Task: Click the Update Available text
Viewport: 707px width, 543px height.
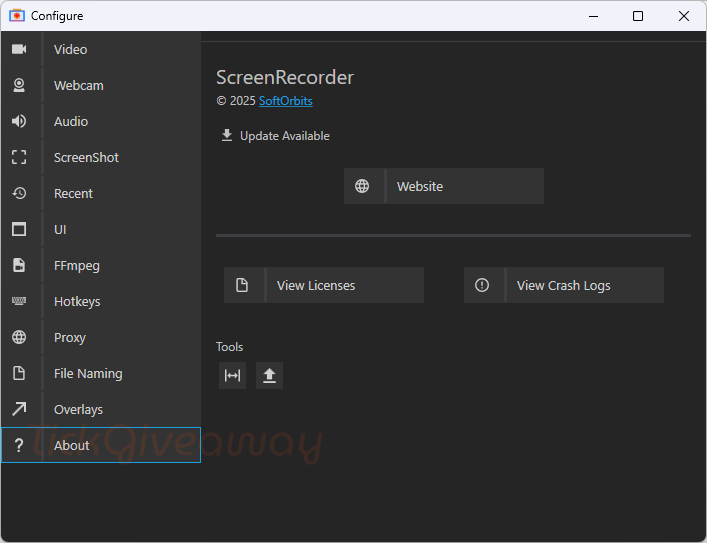Action: [x=285, y=136]
